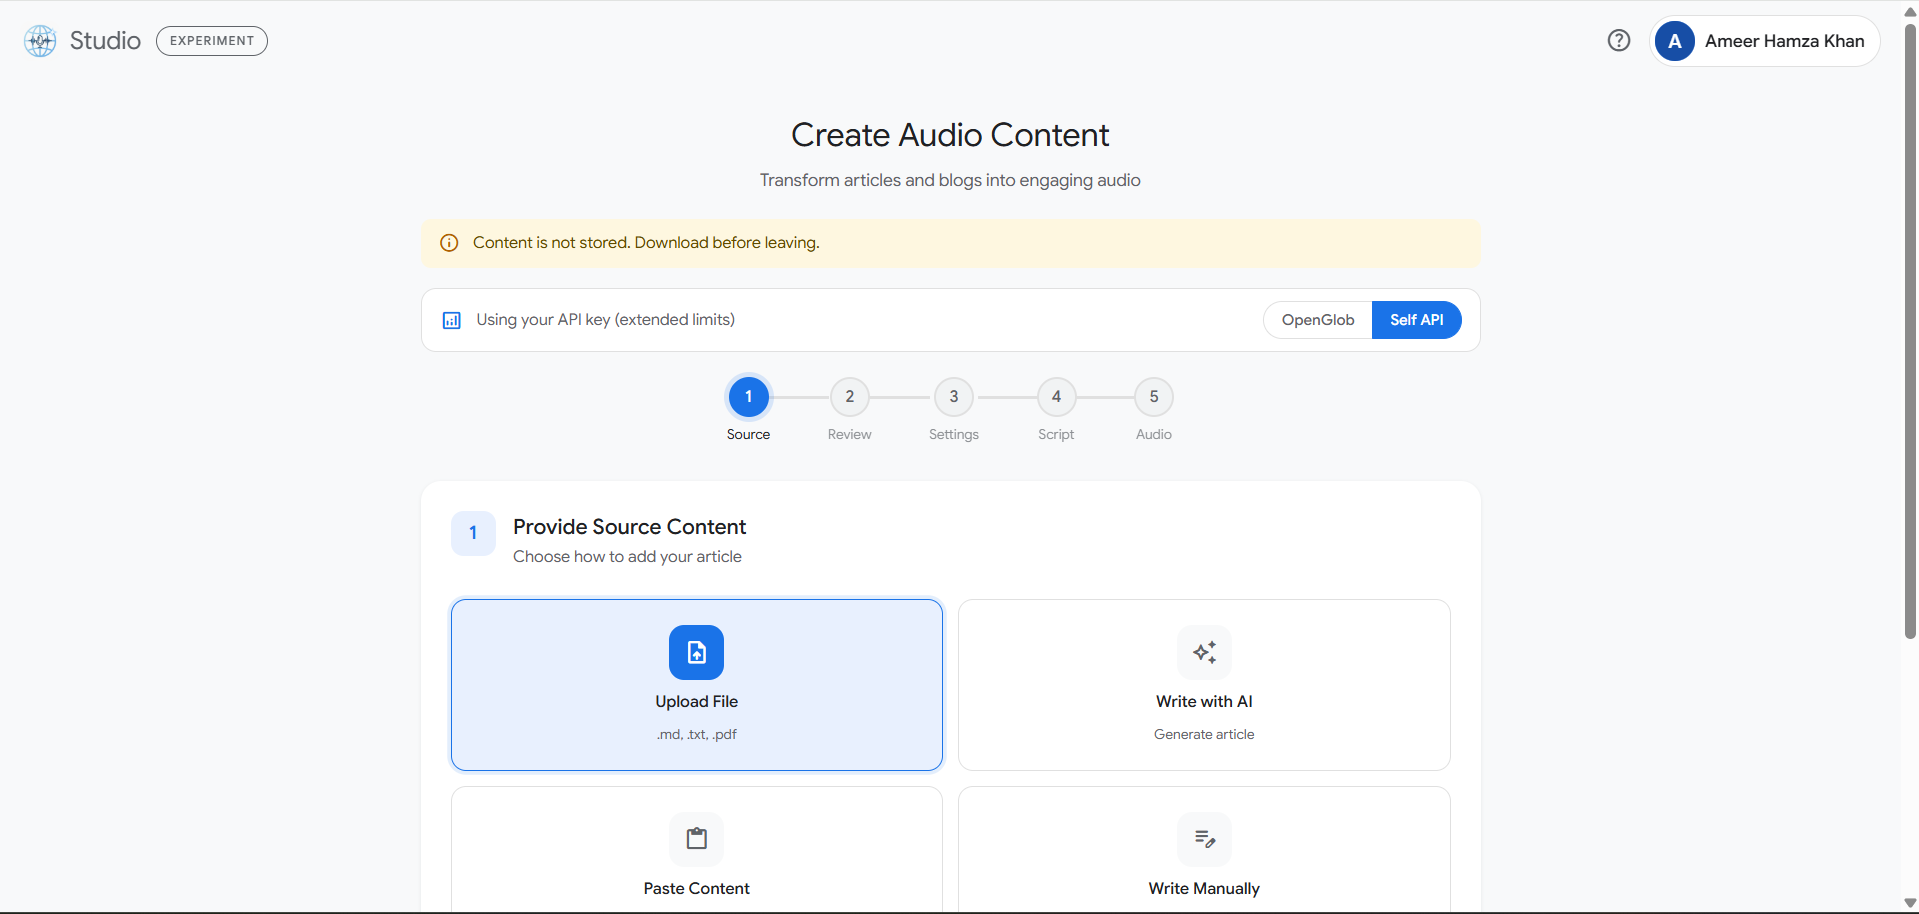The height and width of the screenshot is (914, 1919).
Task: Jump to the Audio step
Action: [1153, 396]
